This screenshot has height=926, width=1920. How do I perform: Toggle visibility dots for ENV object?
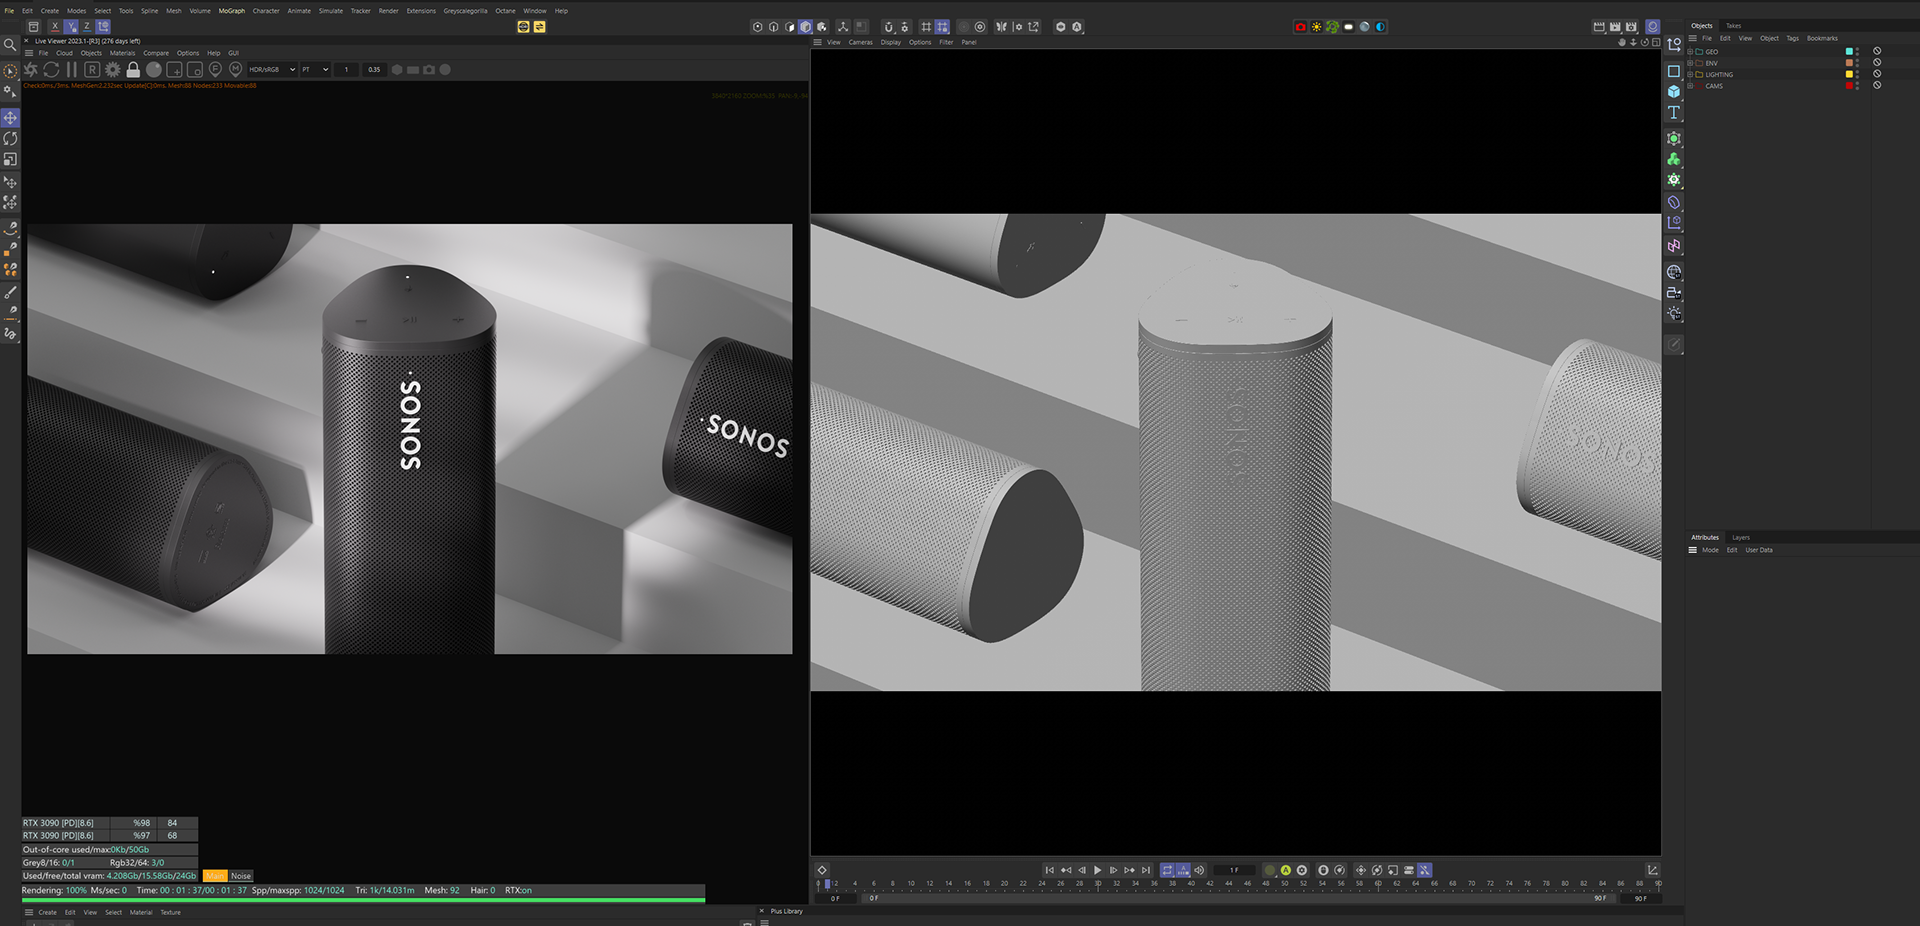[1858, 63]
